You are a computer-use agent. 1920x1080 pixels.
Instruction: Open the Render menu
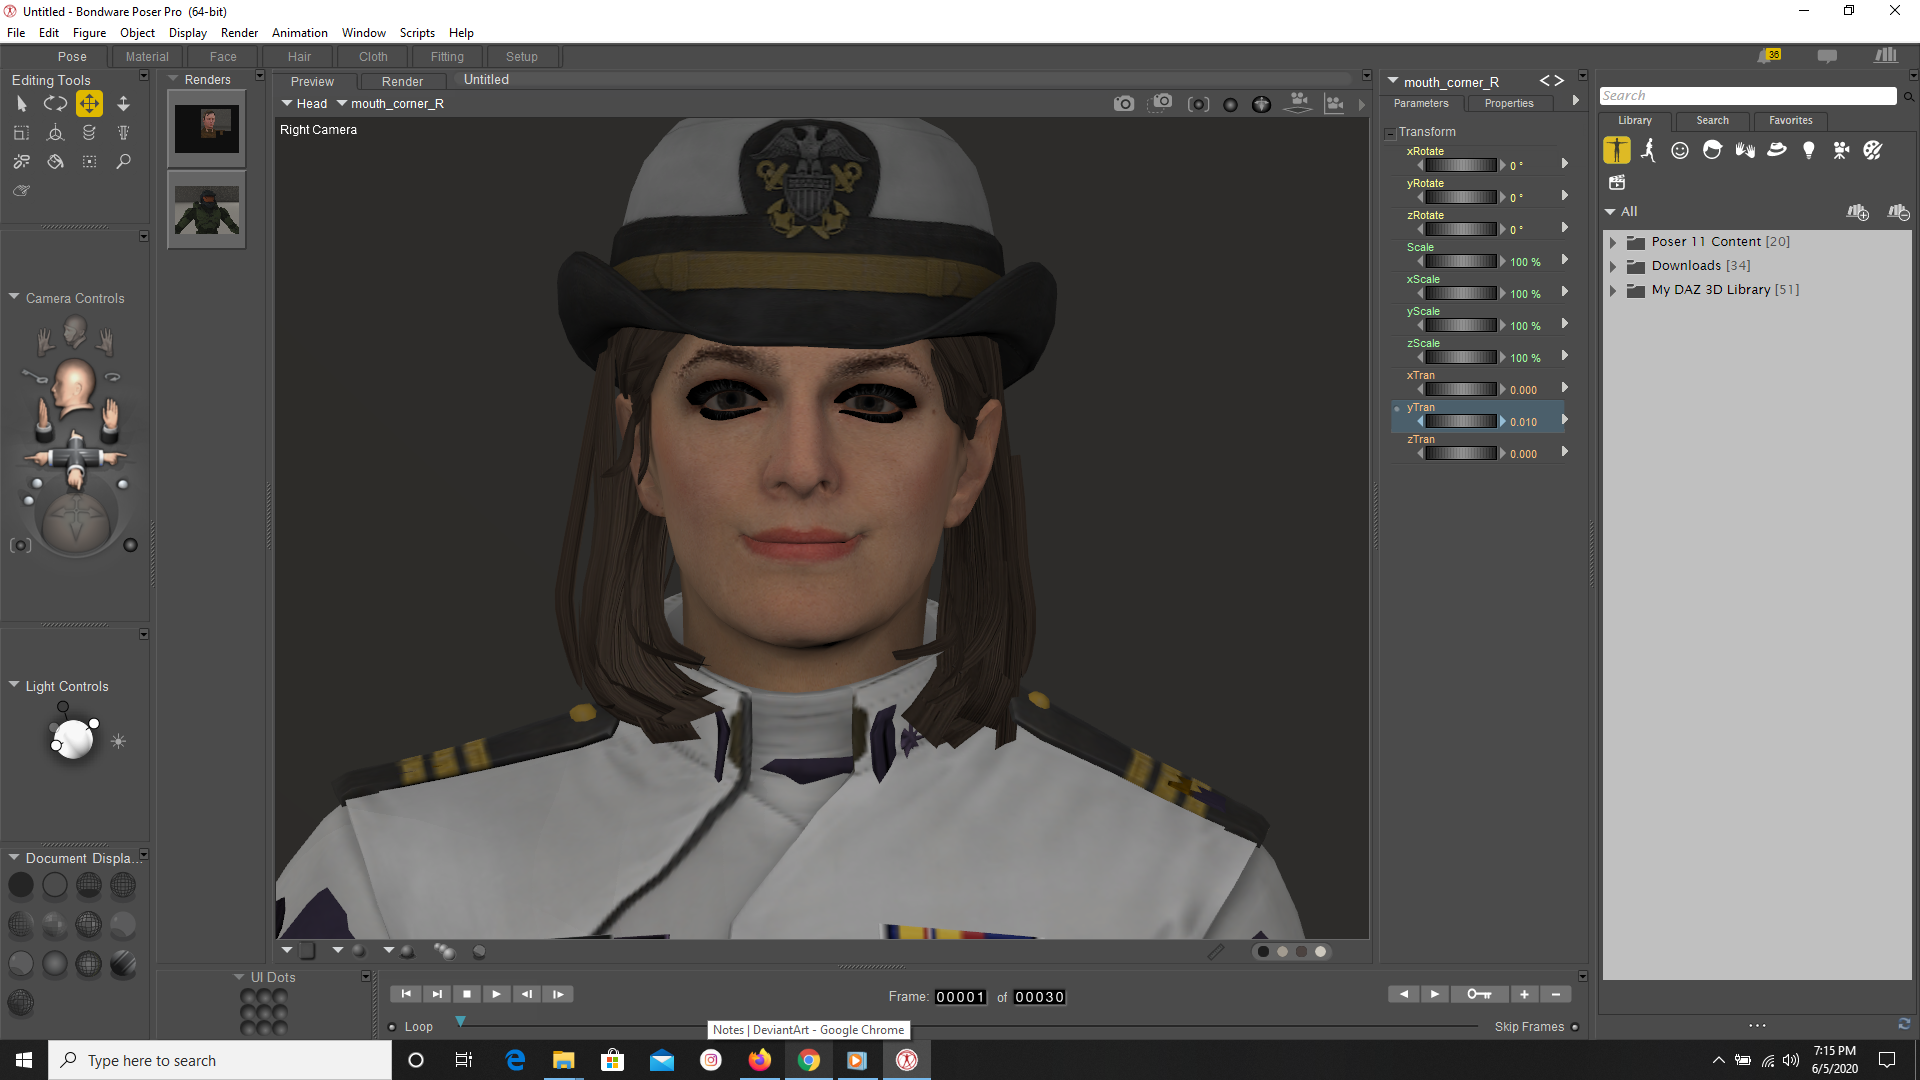pyautogui.click(x=239, y=32)
